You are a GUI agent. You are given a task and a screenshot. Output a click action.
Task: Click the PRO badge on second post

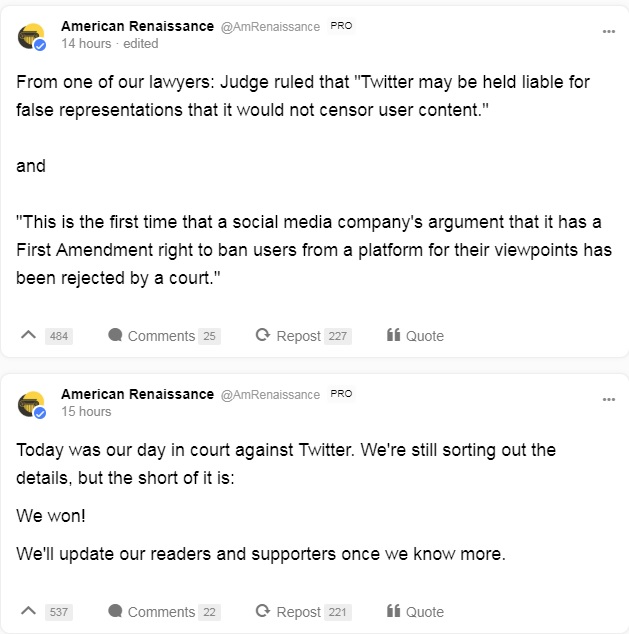click(x=341, y=394)
